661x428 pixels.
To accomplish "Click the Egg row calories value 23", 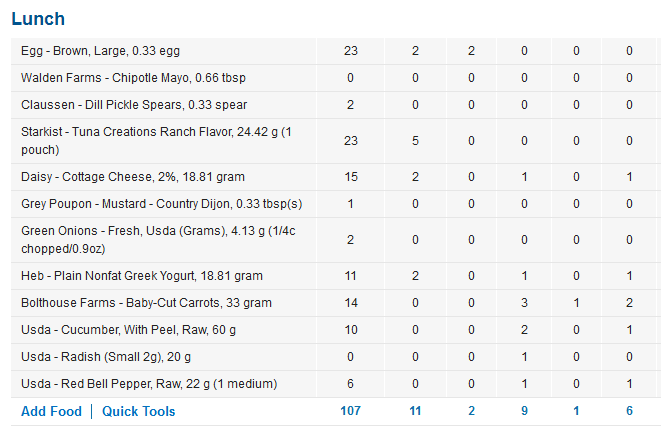I will click(350, 51).
